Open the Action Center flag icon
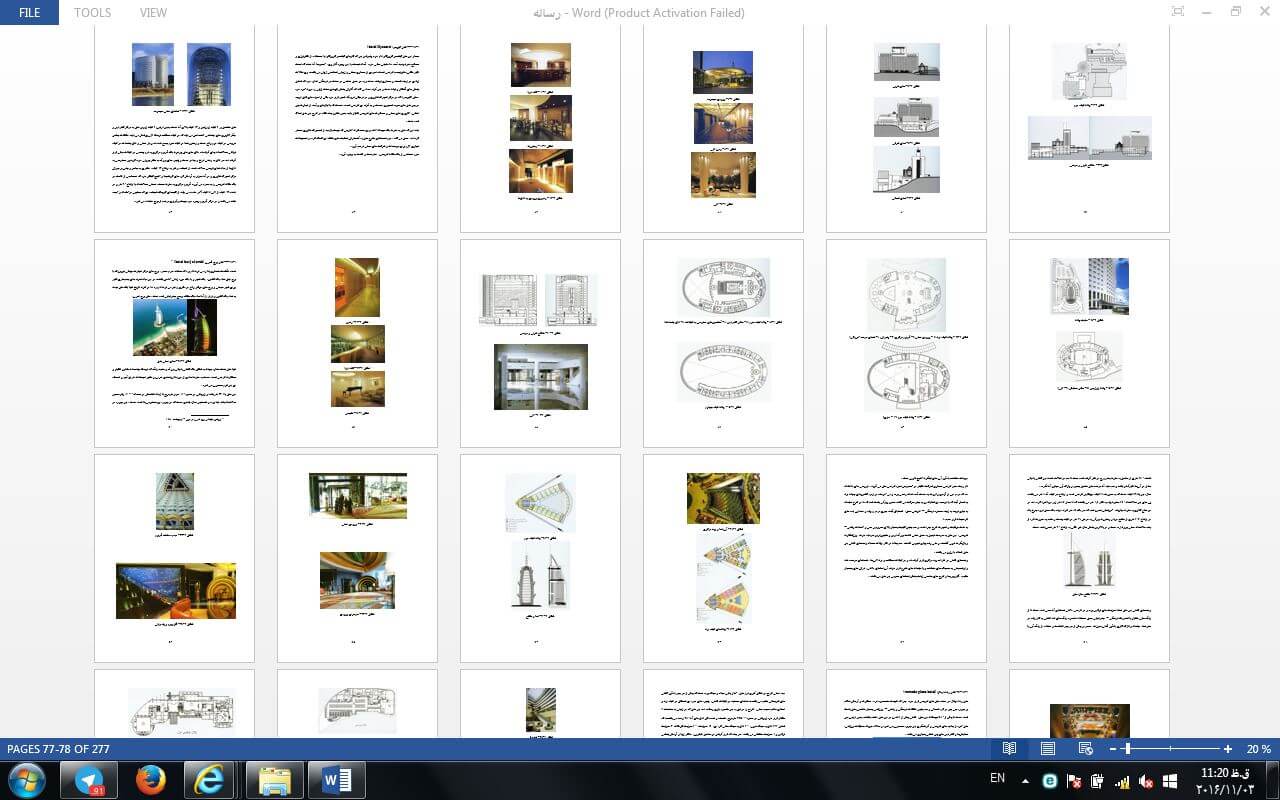This screenshot has width=1280, height=800. coord(1074,781)
